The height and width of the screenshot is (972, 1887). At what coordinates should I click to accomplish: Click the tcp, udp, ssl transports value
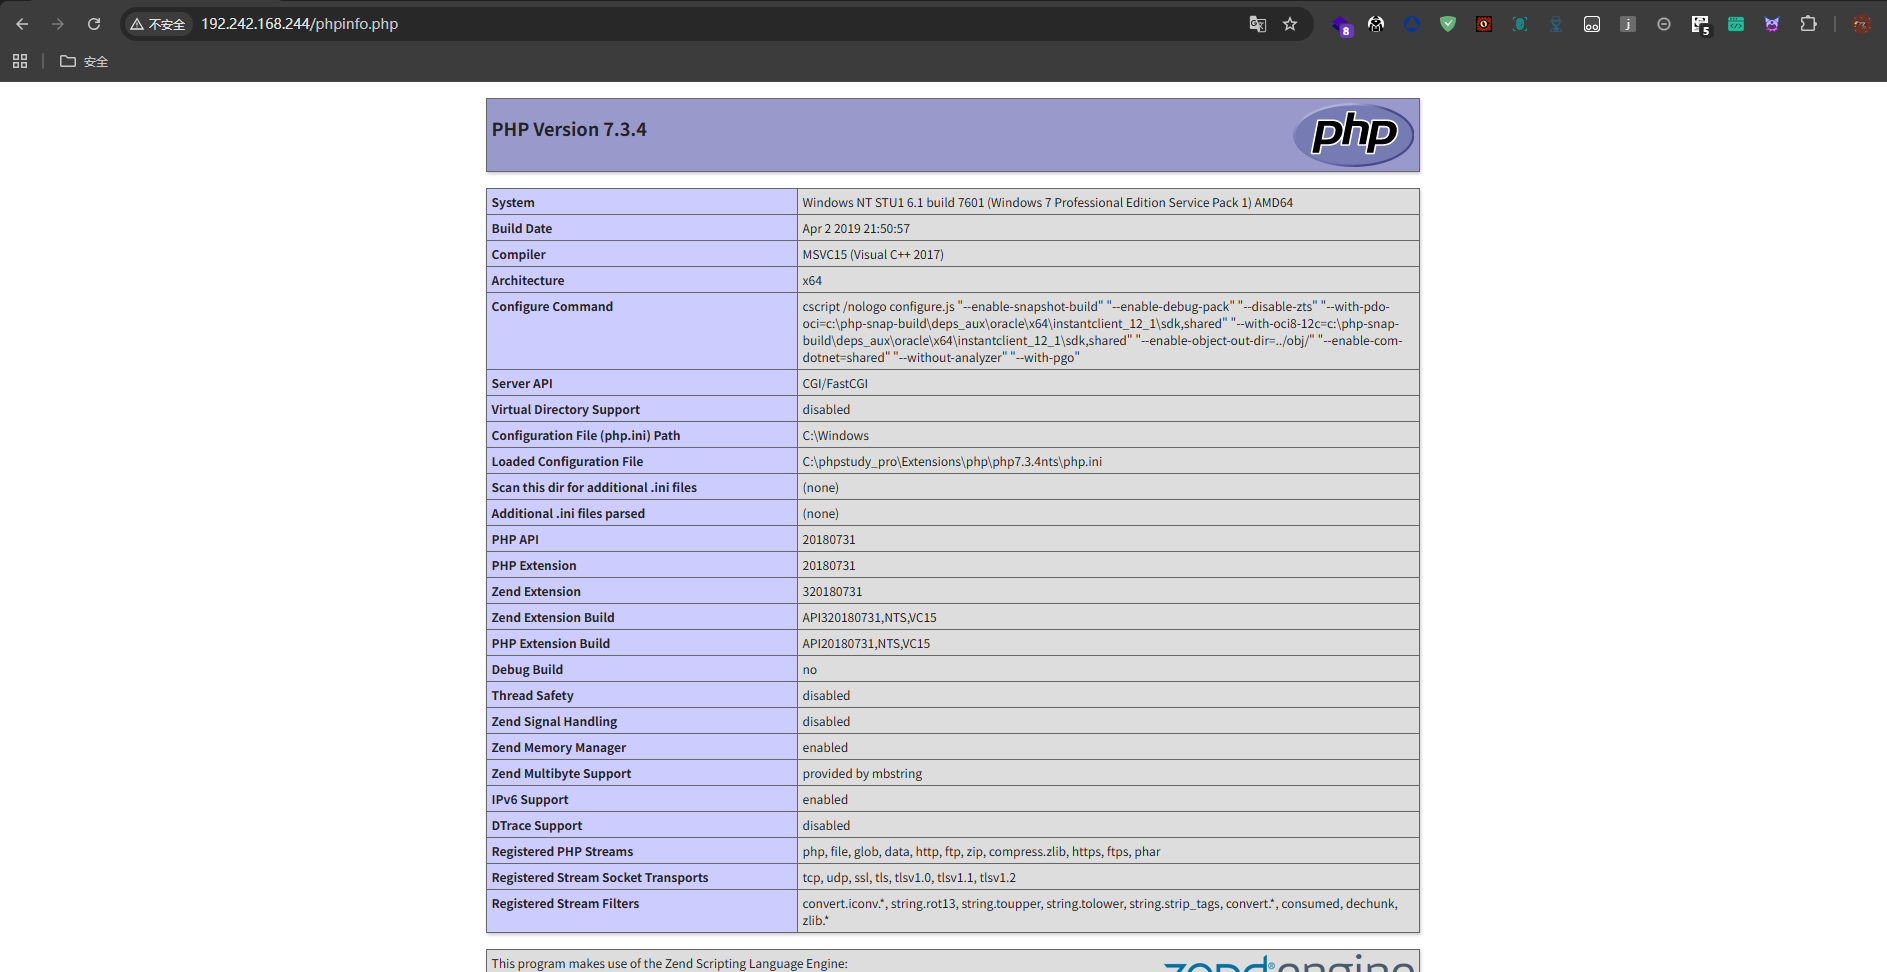[909, 877]
